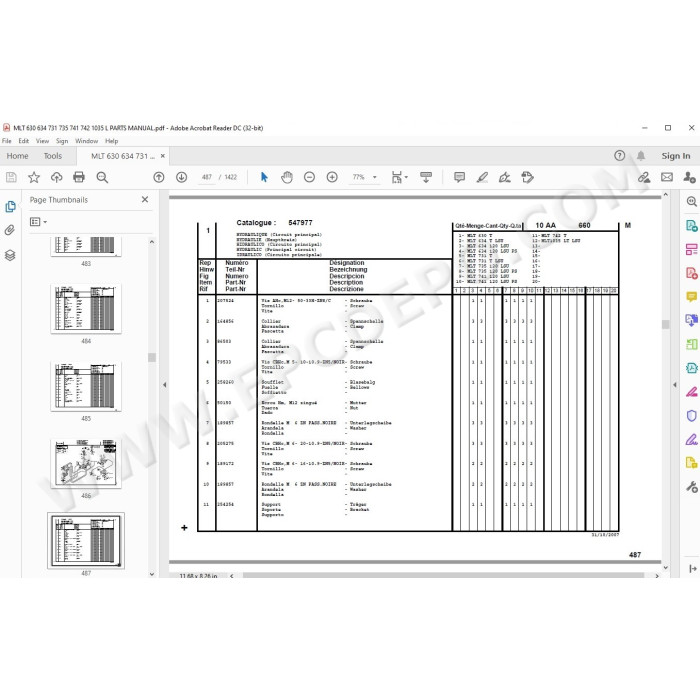
Task: Switch to the Tools tab
Action: click(53, 156)
